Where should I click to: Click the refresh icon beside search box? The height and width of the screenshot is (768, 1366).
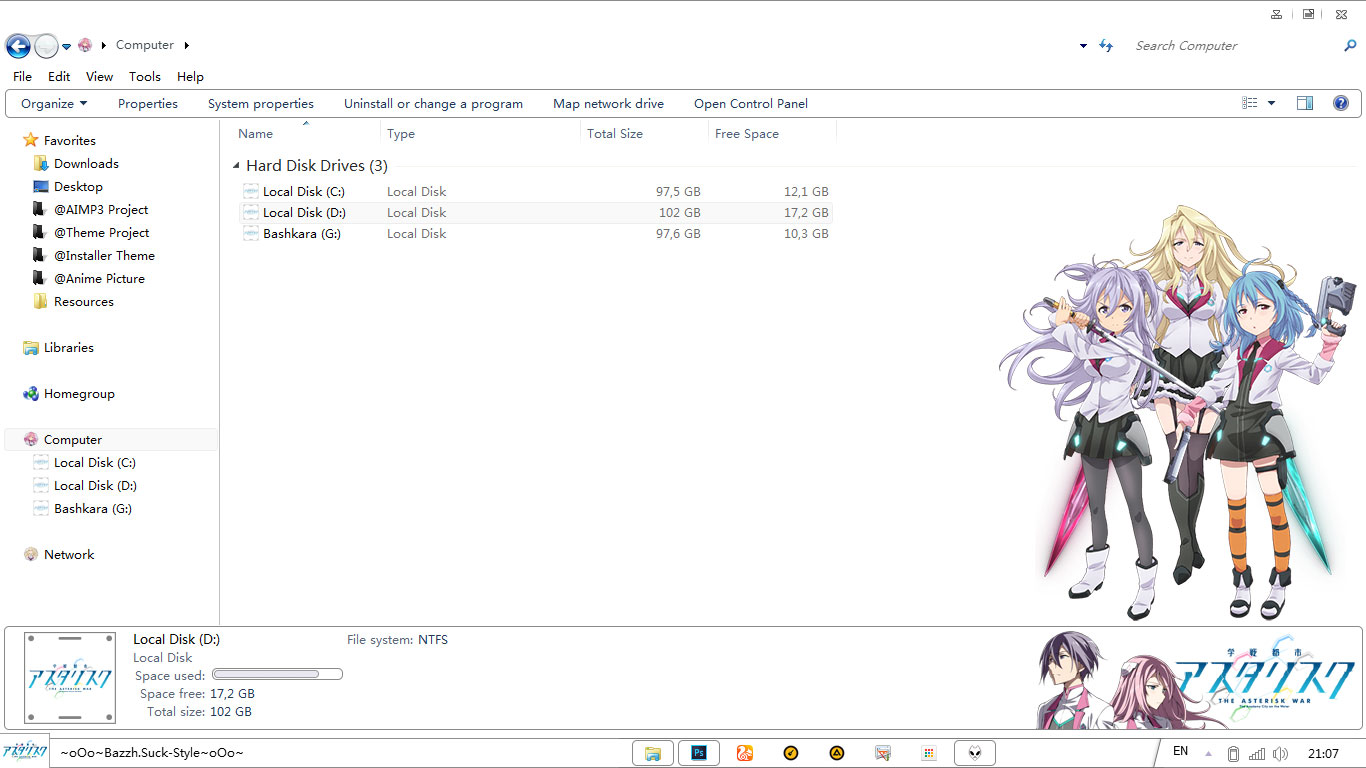1106,46
